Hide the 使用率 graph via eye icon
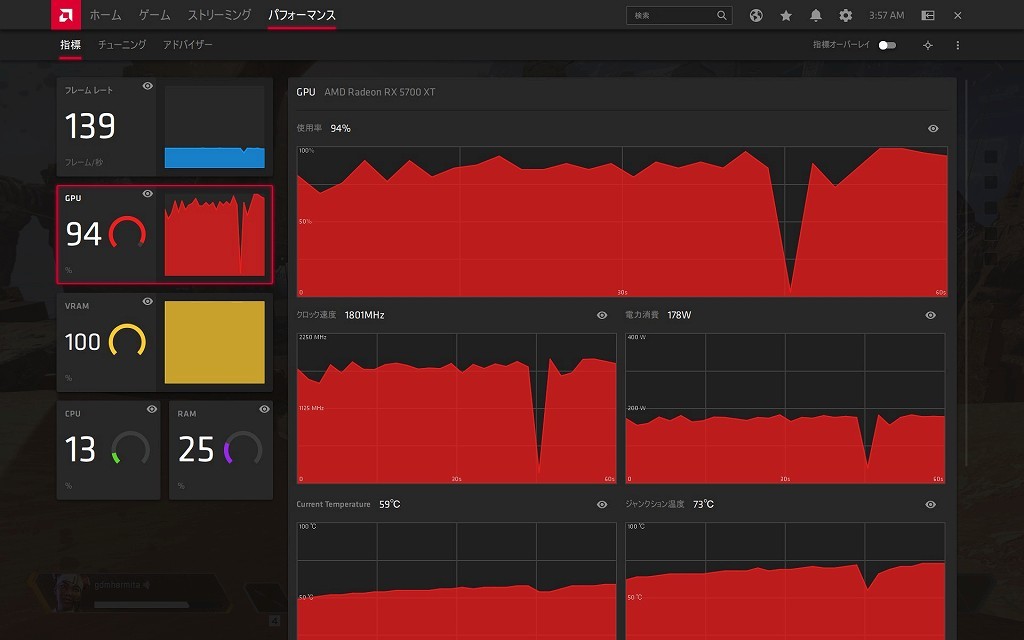 (x=933, y=128)
